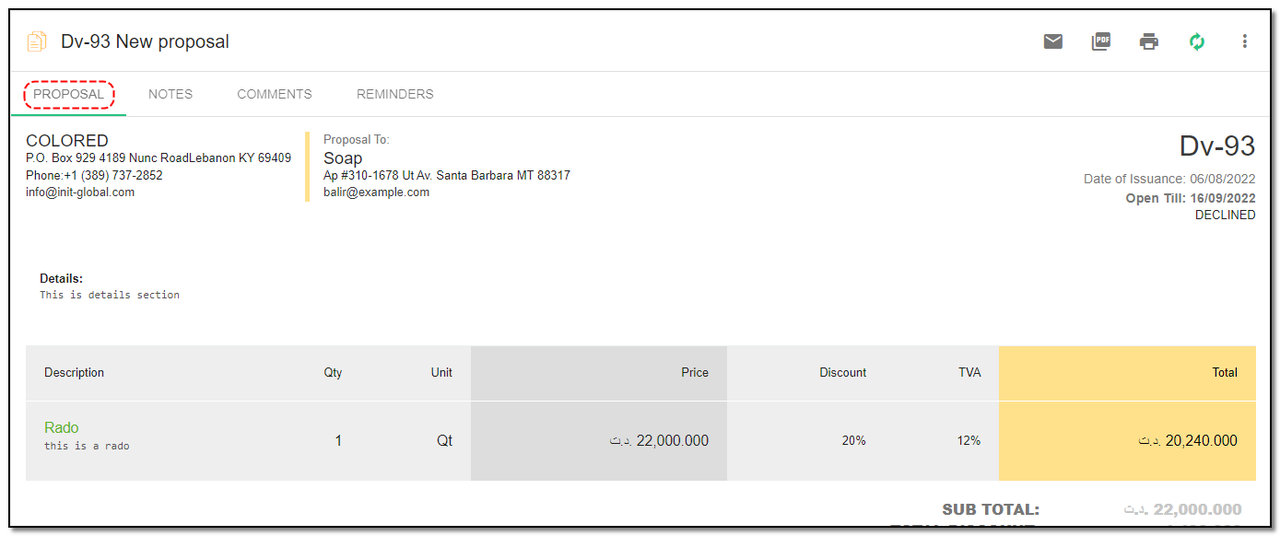Click the Soap client name
Image resolution: width=1280 pixels, height=536 pixels.
(343, 158)
